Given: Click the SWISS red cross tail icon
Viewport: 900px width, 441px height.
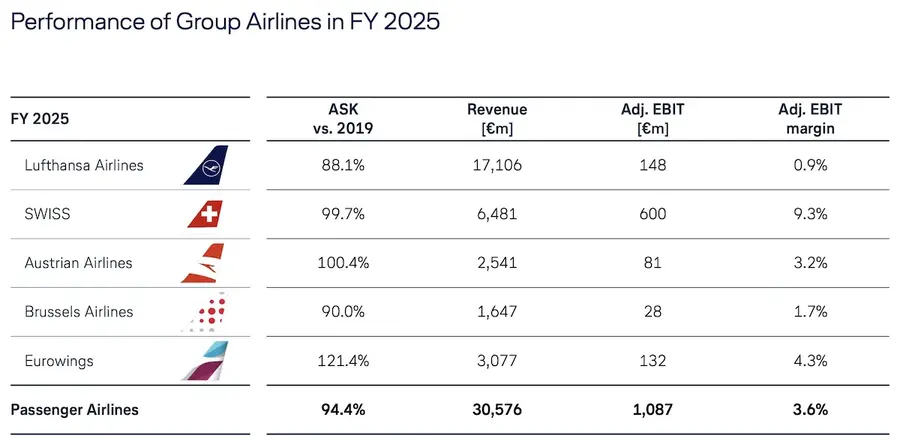Looking at the screenshot, I should 205,214.
